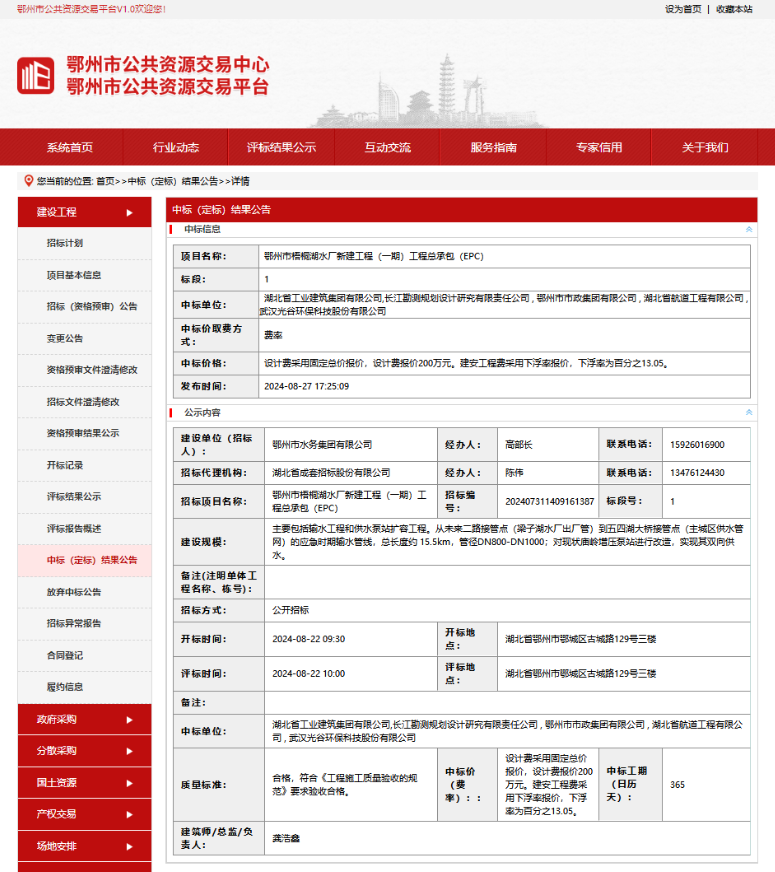This screenshot has width=775, height=872.
Task: Select 中标（定标）结果公告 in sidebar
Action: (x=92, y=560)
